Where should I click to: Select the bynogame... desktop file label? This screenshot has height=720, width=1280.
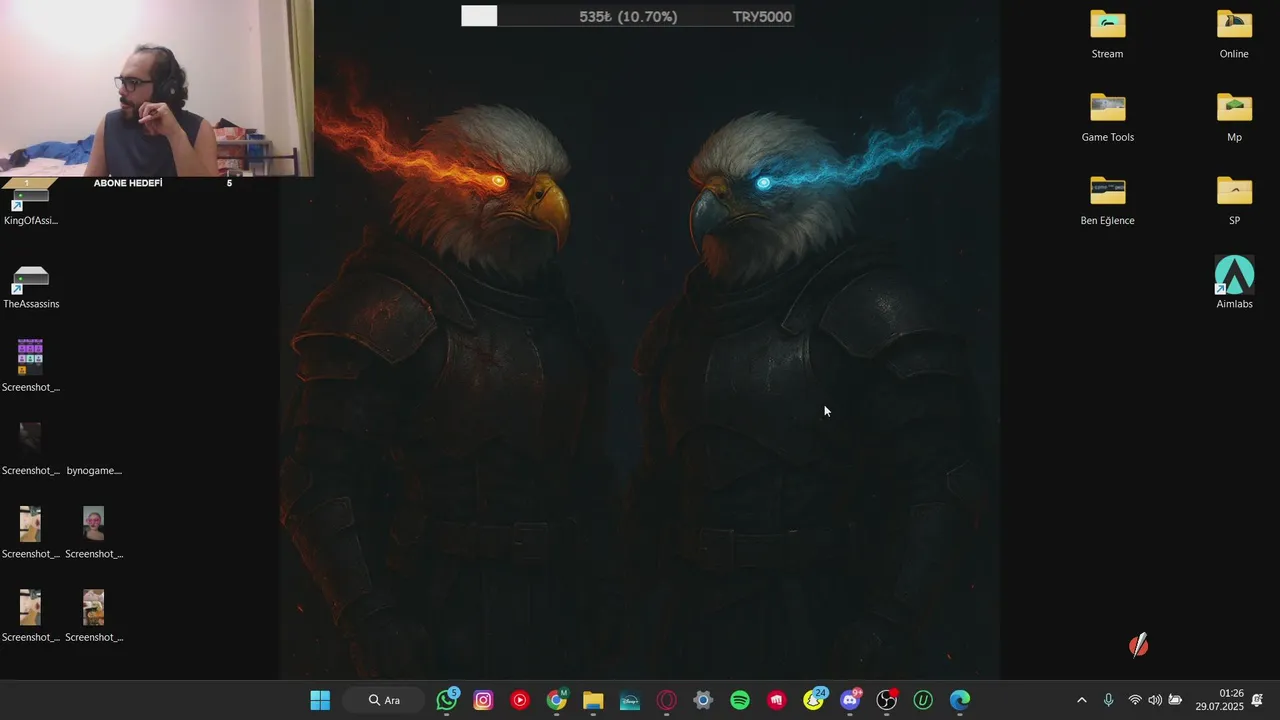(94, 470)
